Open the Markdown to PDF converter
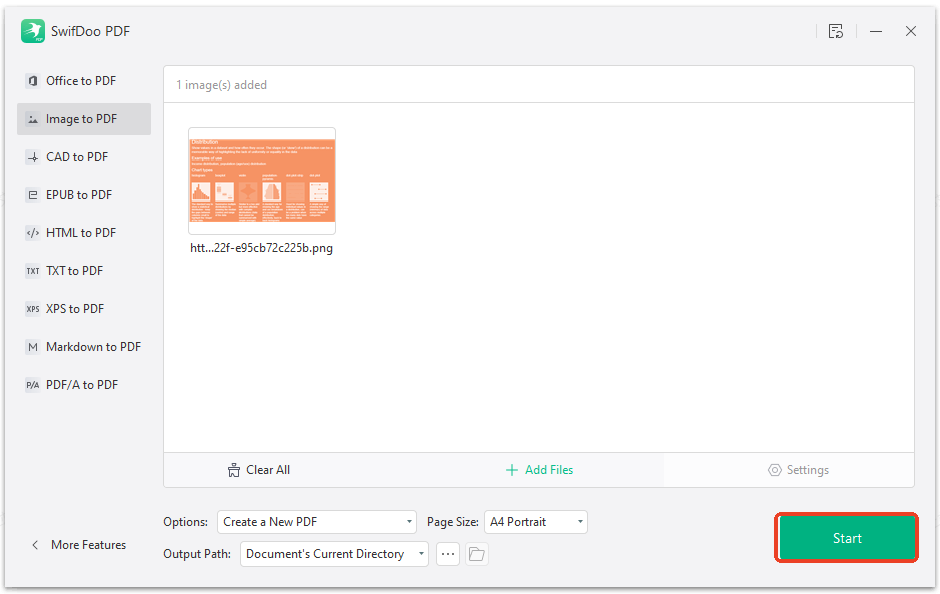Viewport: 940px width, 594px height. (x=84, y=346)
